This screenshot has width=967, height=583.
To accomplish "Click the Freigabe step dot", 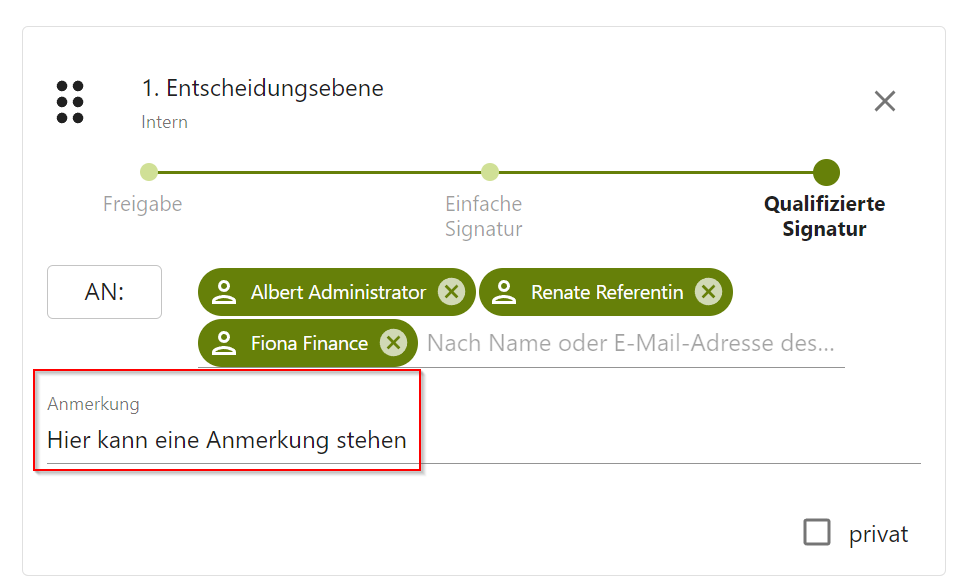I will point(150,172).
